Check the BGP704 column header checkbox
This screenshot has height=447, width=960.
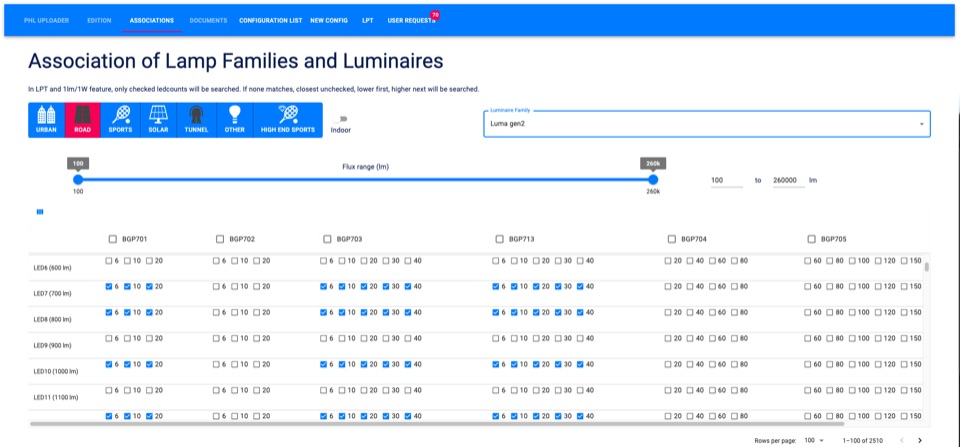[672, 239]
